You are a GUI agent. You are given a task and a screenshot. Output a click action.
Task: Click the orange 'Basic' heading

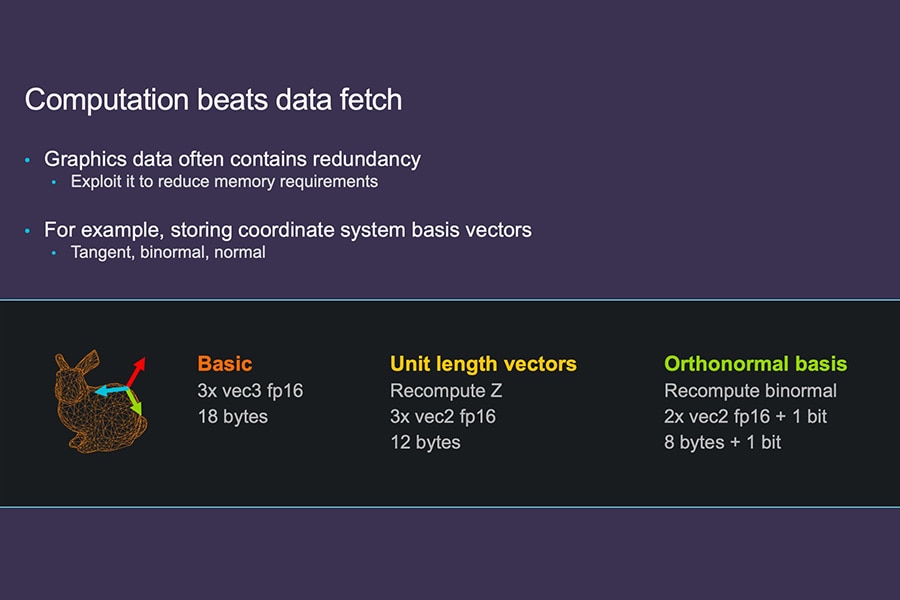(225, 364)
